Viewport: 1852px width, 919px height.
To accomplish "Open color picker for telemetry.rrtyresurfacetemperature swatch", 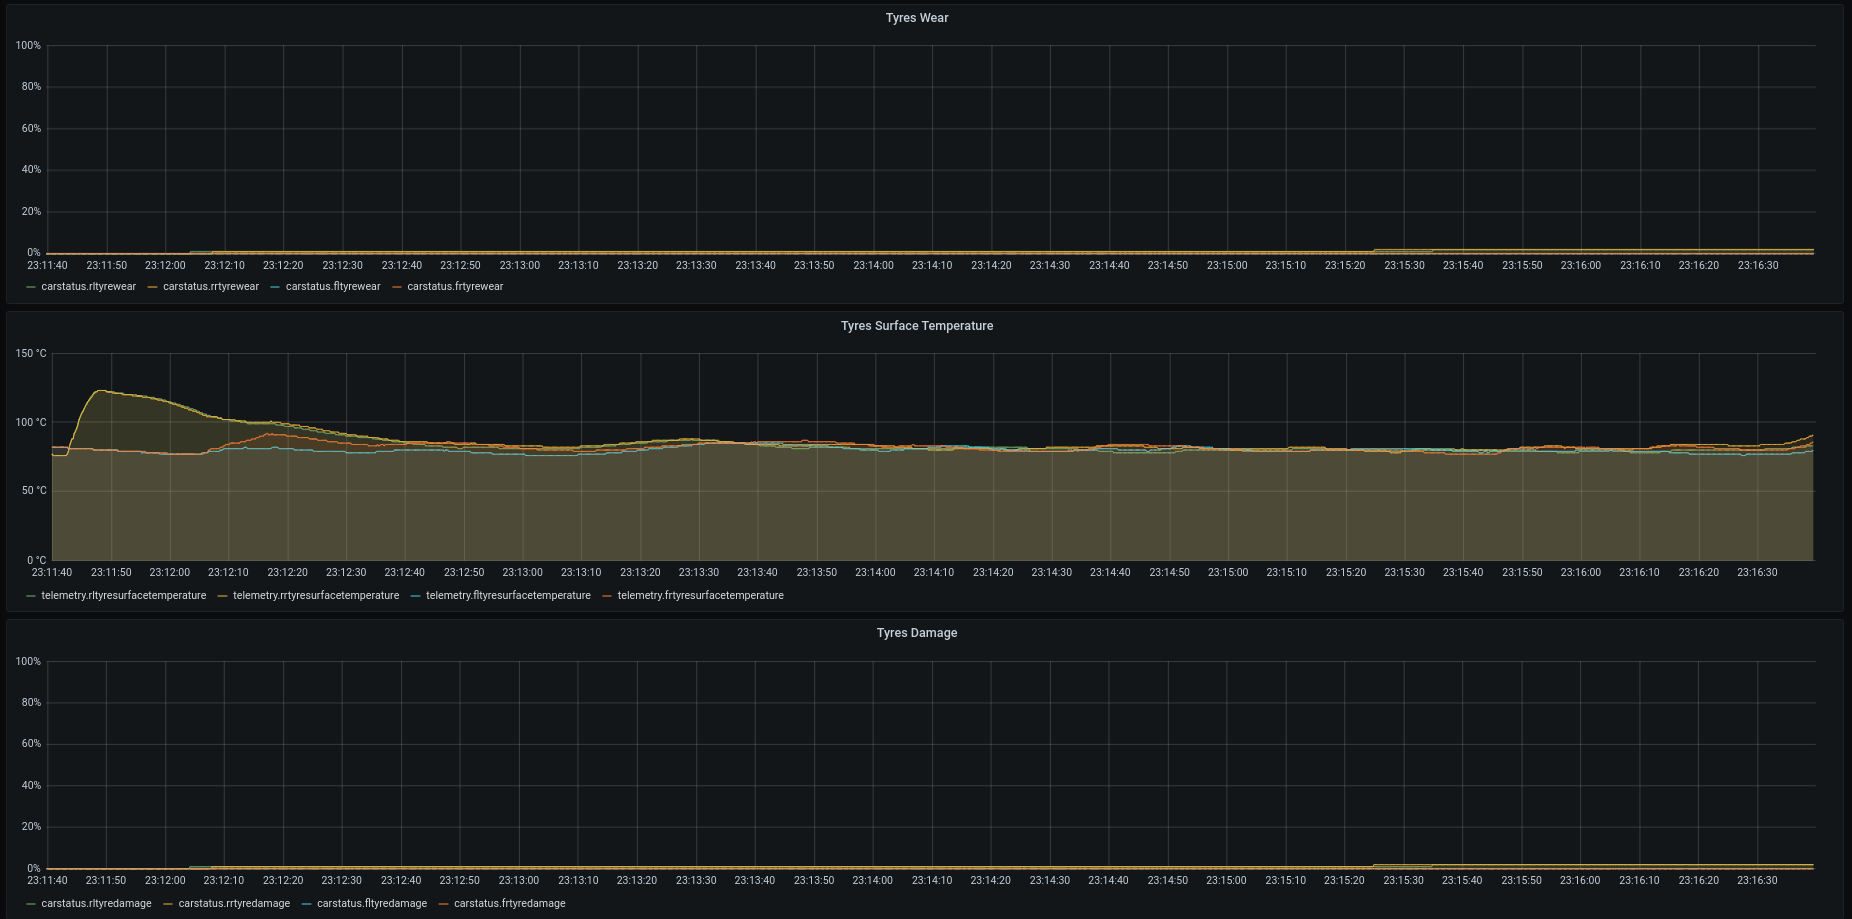I will coord(223,596).
